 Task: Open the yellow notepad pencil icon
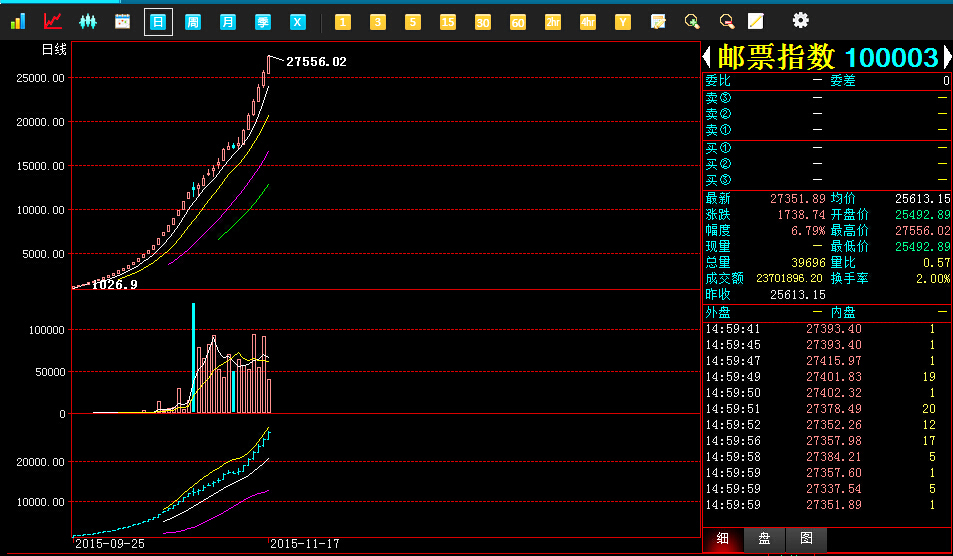coord(756,21)
